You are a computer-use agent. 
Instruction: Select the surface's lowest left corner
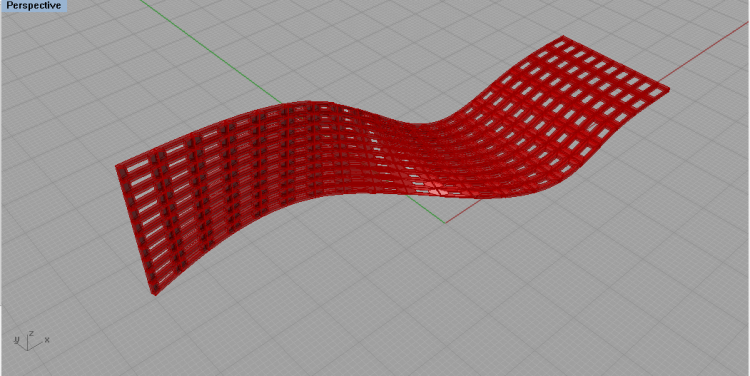click(x=155, y=293)
